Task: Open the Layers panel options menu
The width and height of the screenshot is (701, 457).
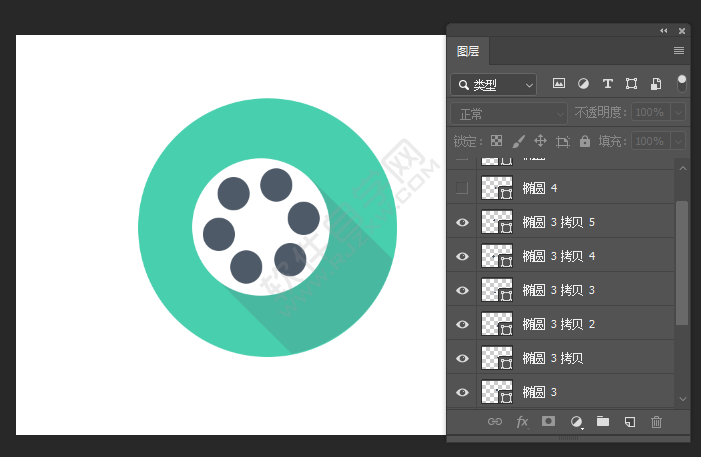Action: point(679,50)
